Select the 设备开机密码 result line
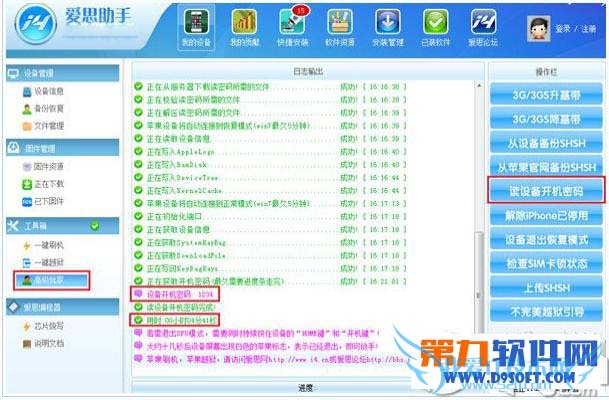This screenshot has height=400, width=609. tap(174, 294)
